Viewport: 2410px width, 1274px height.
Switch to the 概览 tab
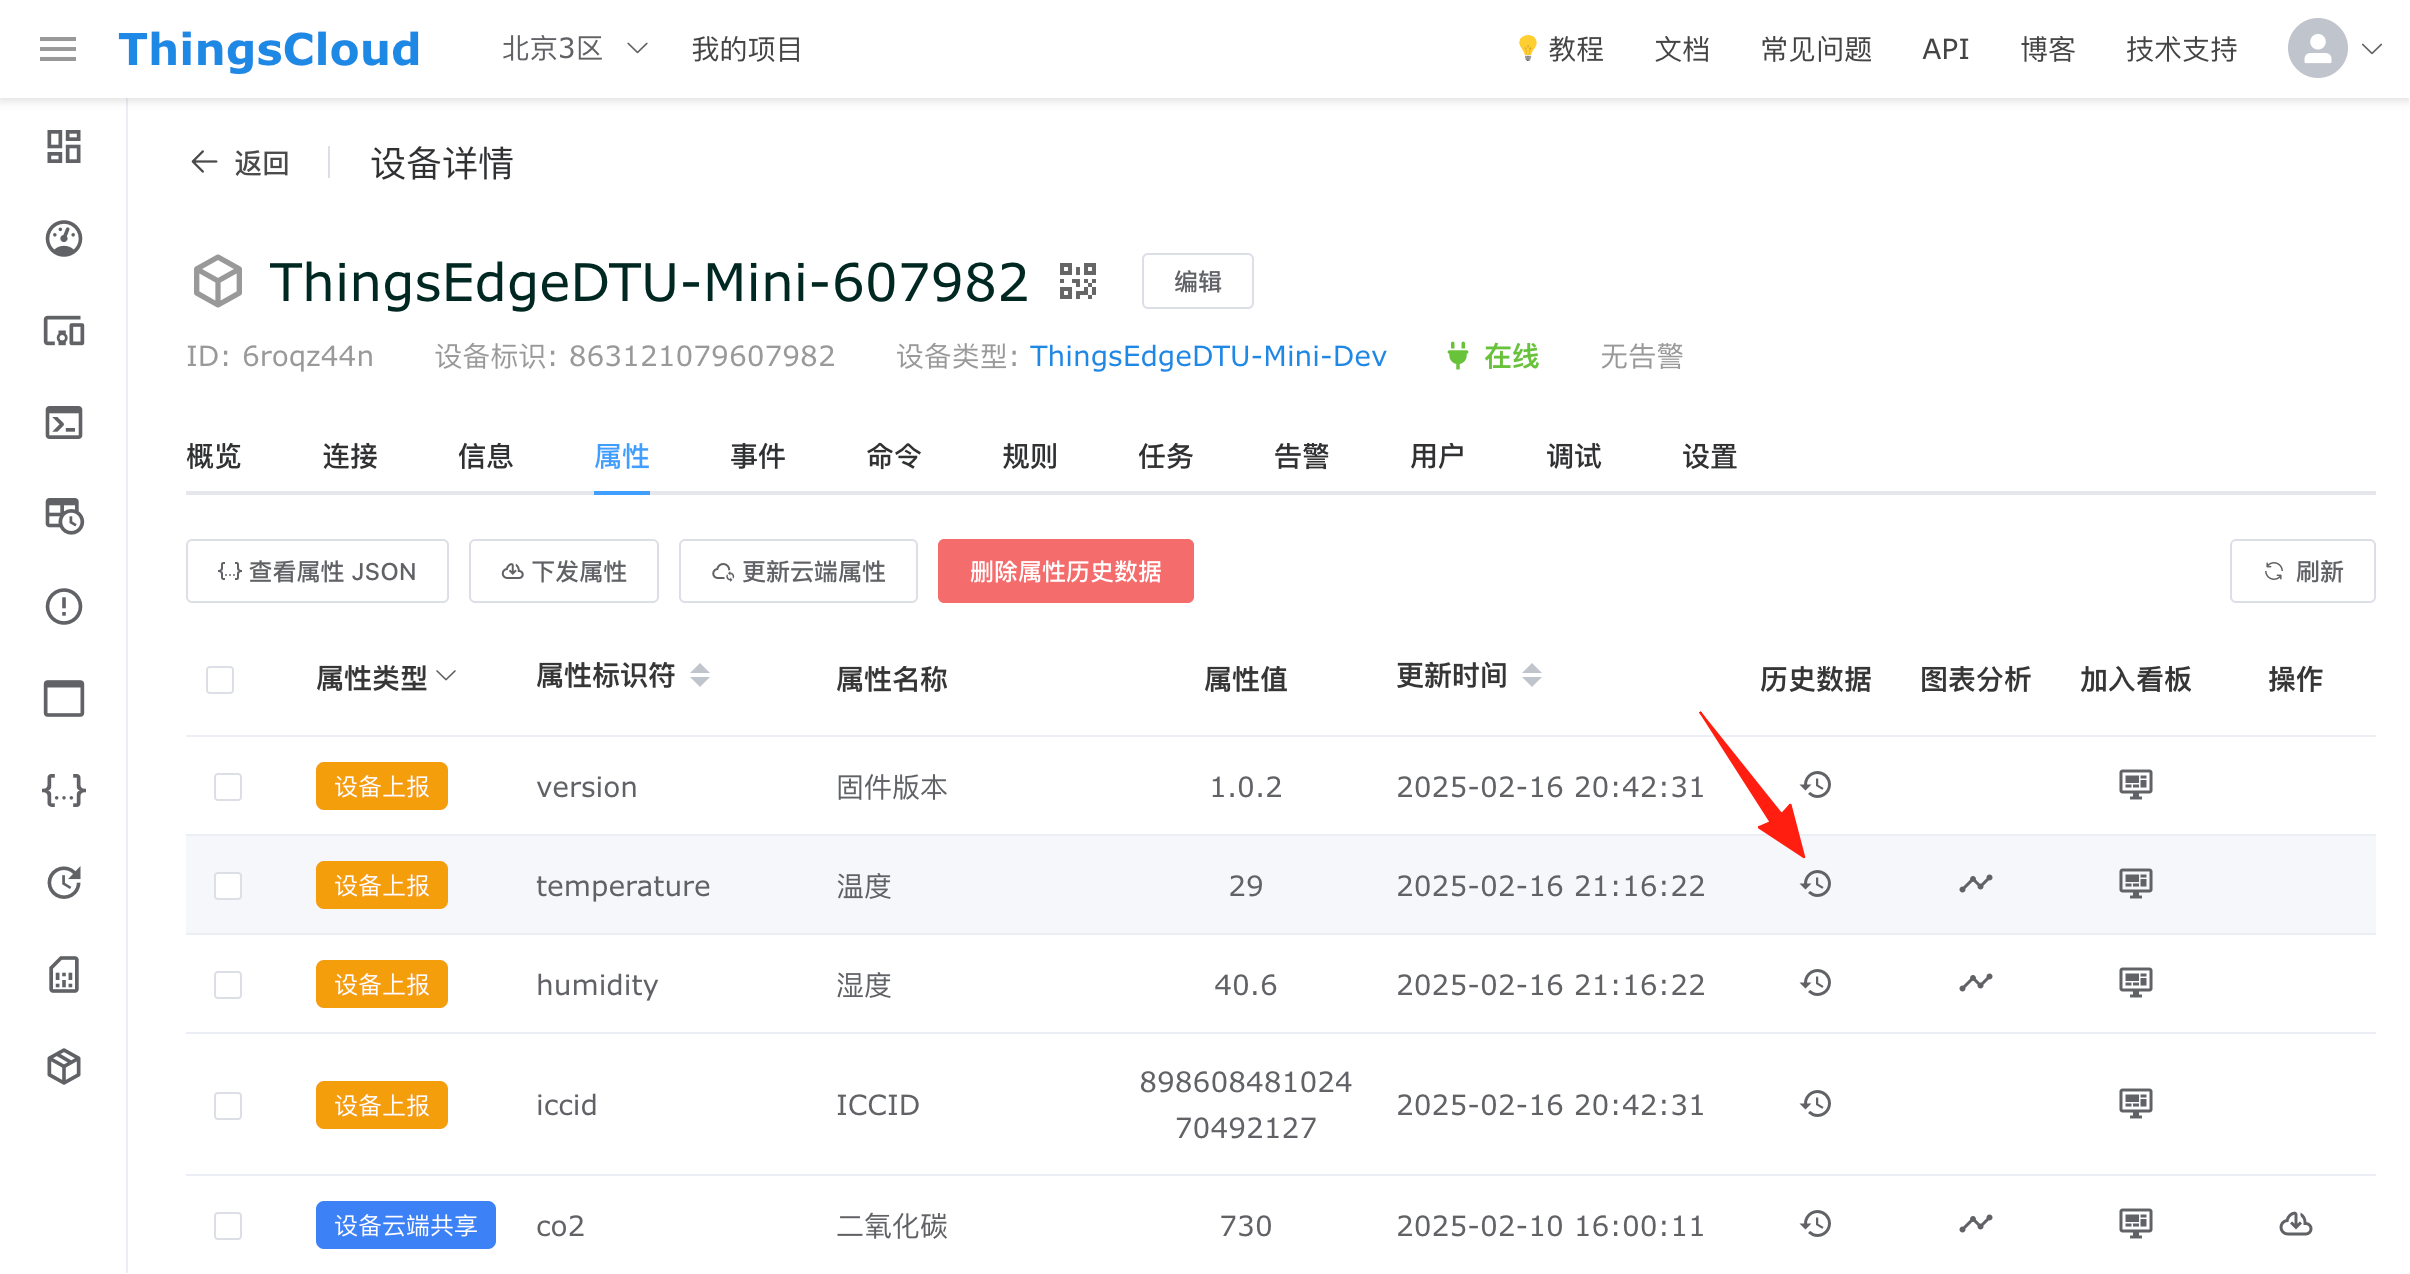(x=214, y=457)
